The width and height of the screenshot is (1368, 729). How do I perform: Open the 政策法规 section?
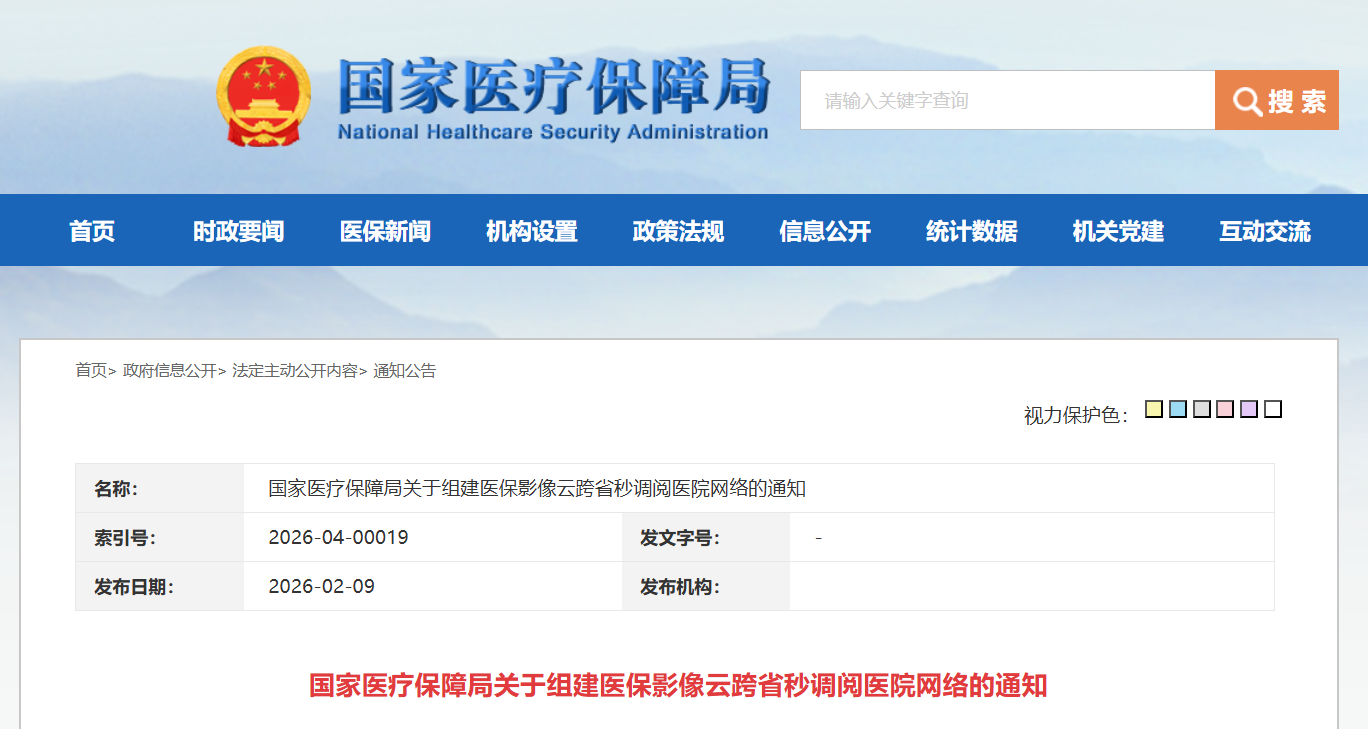678,230
